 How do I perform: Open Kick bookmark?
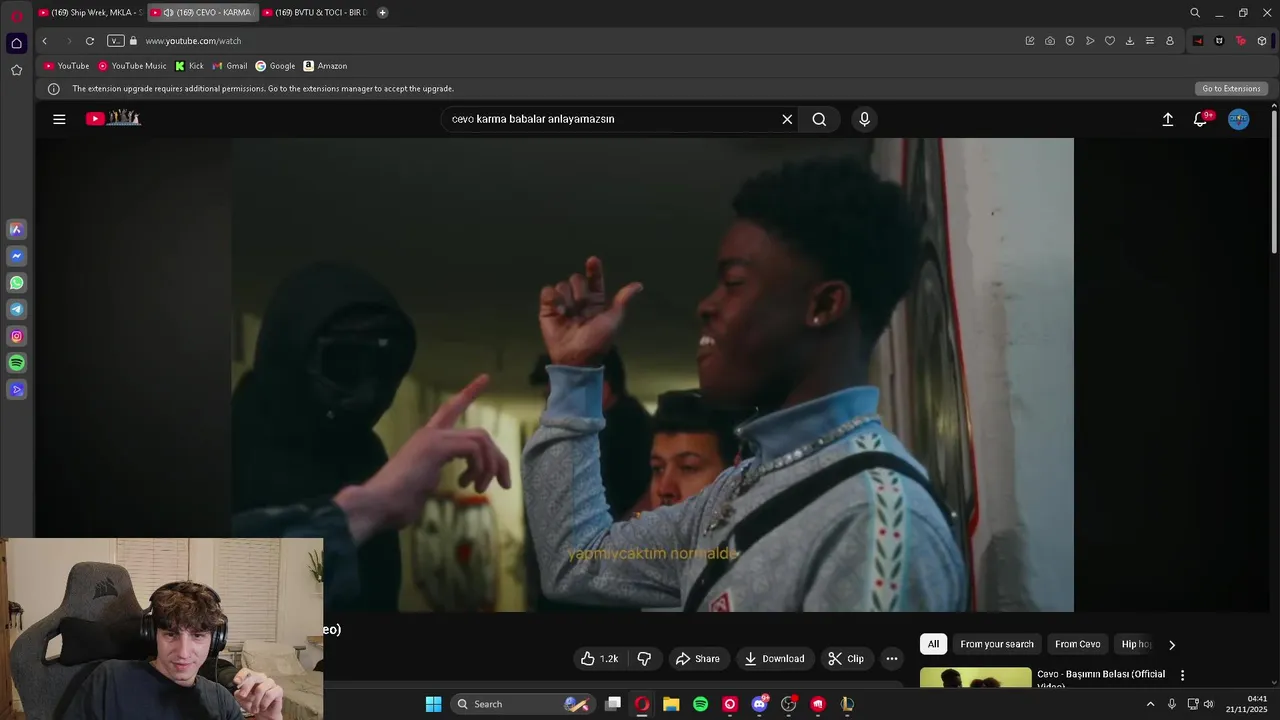point(189,66)
